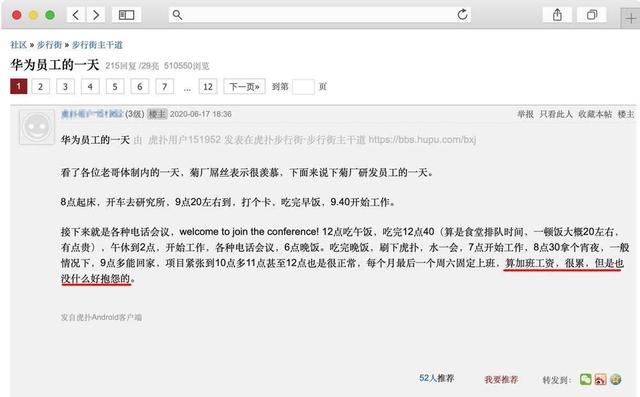
Task: Open the Share button in toolbar
Action: pyautogui.click(x=557, y=15)
